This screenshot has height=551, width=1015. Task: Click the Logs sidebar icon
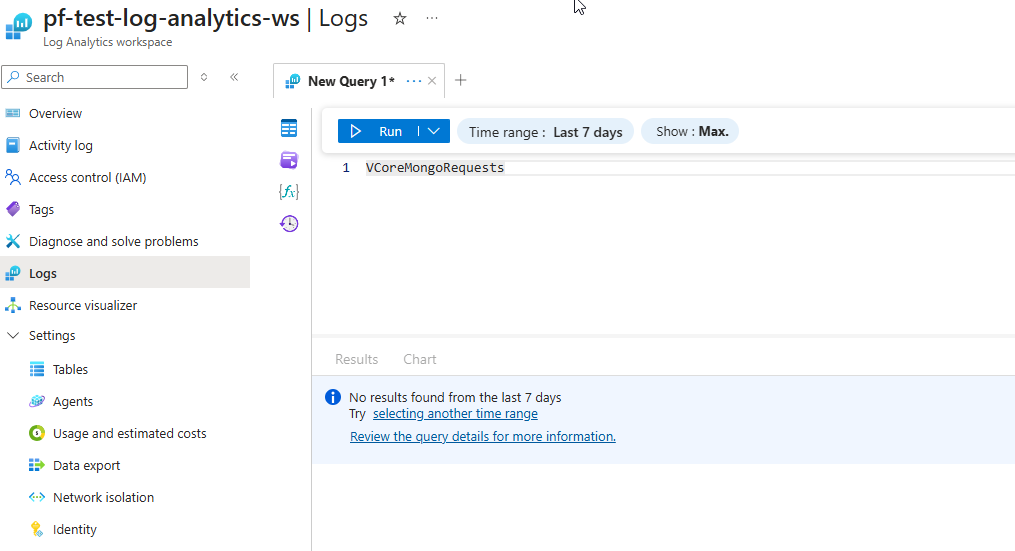click(x=12, y=273)
